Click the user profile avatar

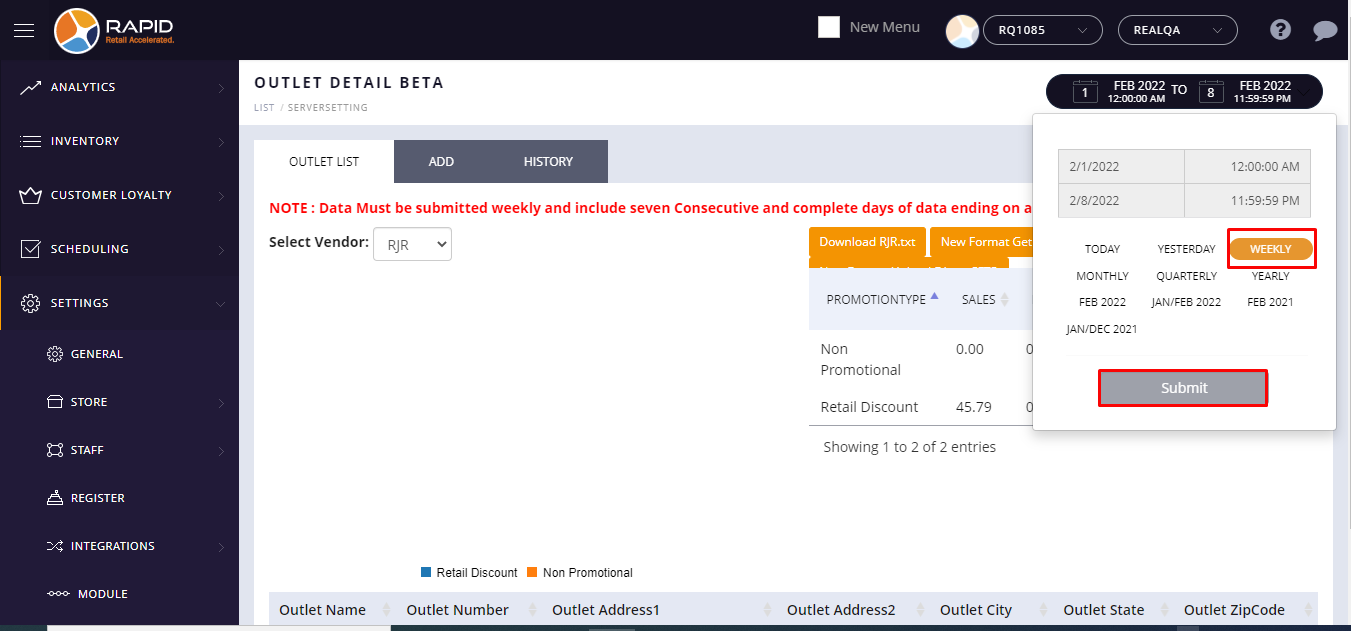(962, 31)
